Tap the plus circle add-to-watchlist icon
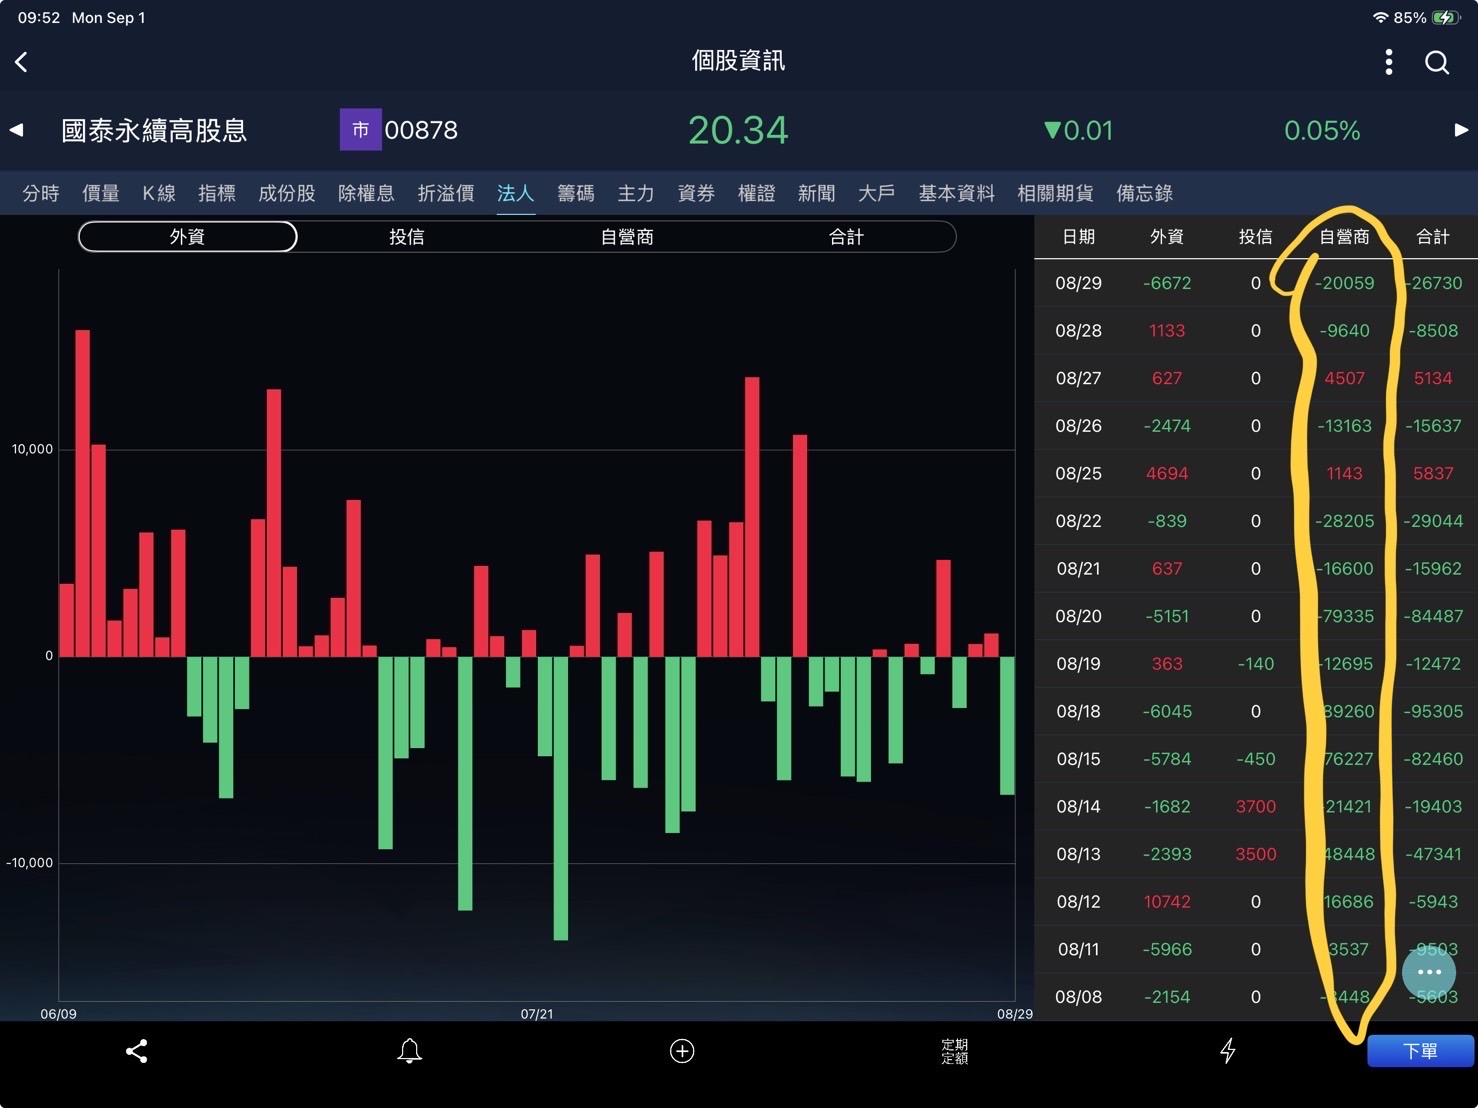 click(682, 1051)
